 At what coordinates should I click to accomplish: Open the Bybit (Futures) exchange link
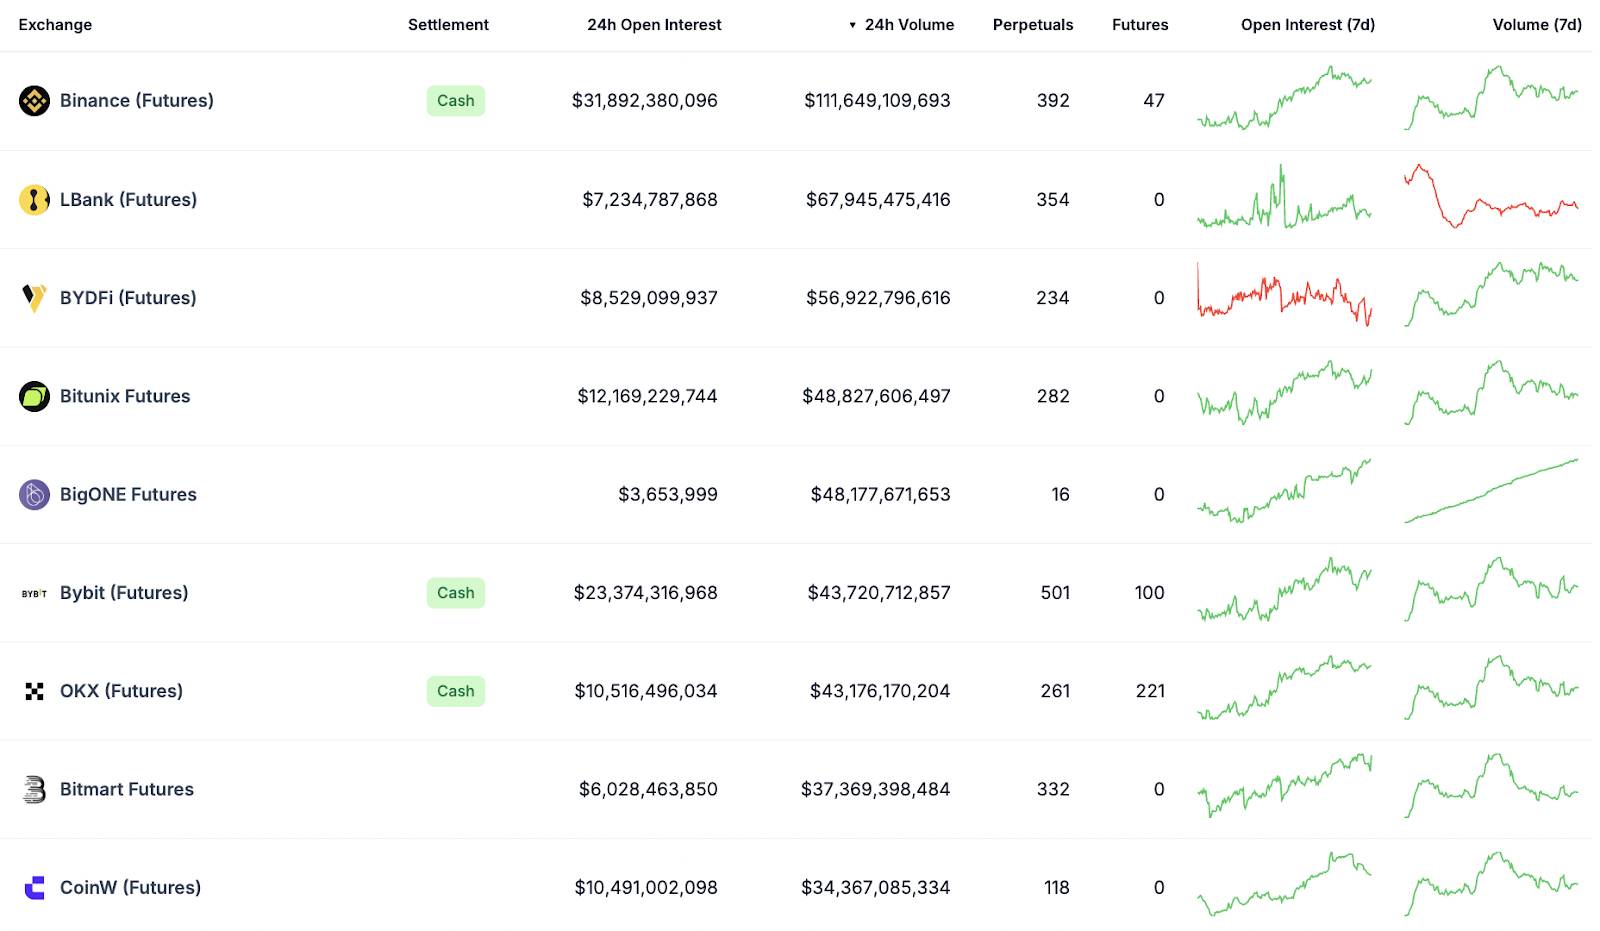(x=124, y=593)
